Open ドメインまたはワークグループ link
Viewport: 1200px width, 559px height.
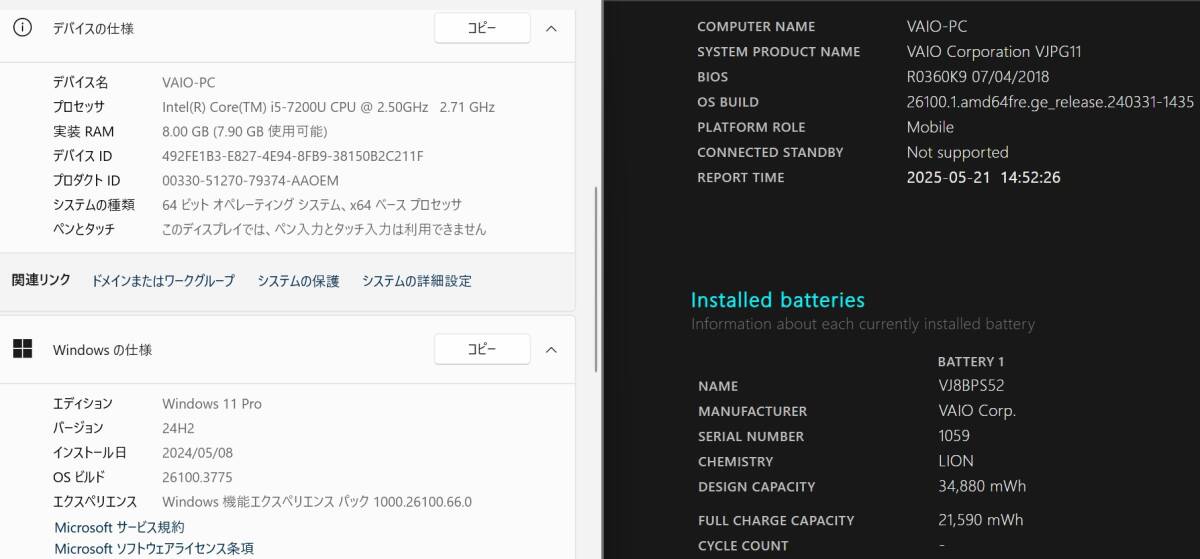163,281
